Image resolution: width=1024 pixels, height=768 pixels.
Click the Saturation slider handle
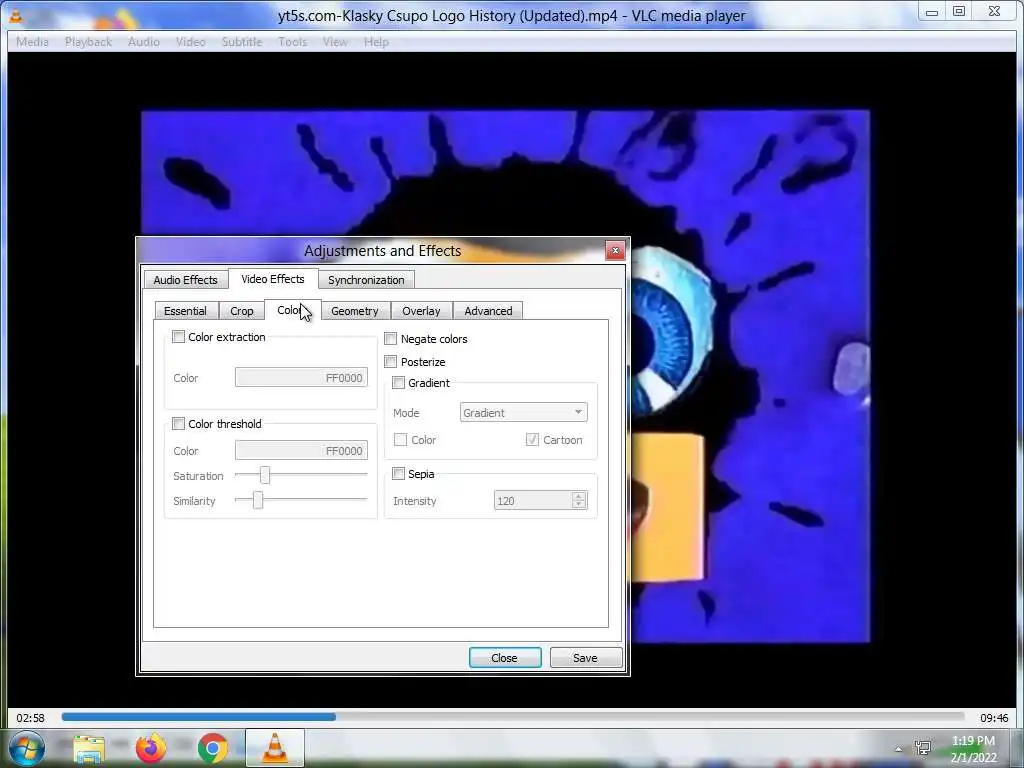[x=264, y=475]
